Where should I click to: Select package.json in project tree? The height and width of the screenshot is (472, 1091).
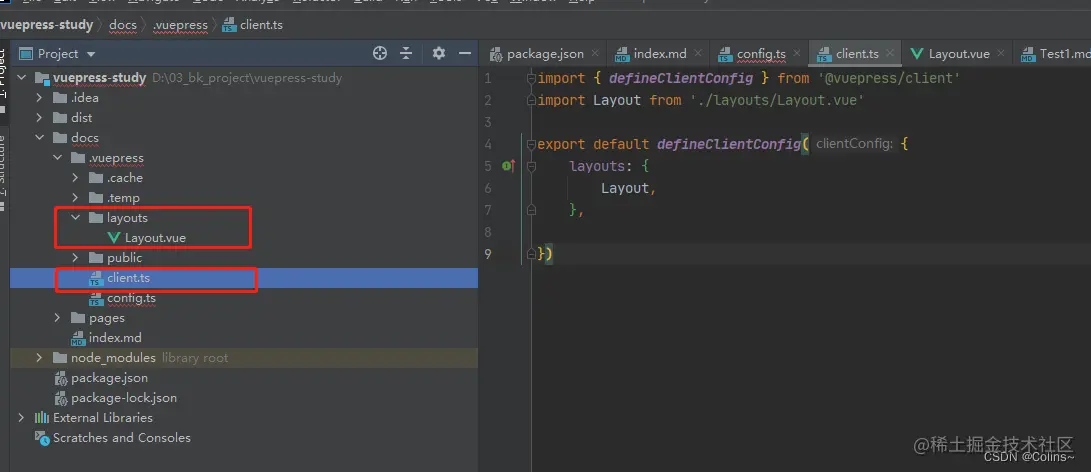(x=109, y=378)
